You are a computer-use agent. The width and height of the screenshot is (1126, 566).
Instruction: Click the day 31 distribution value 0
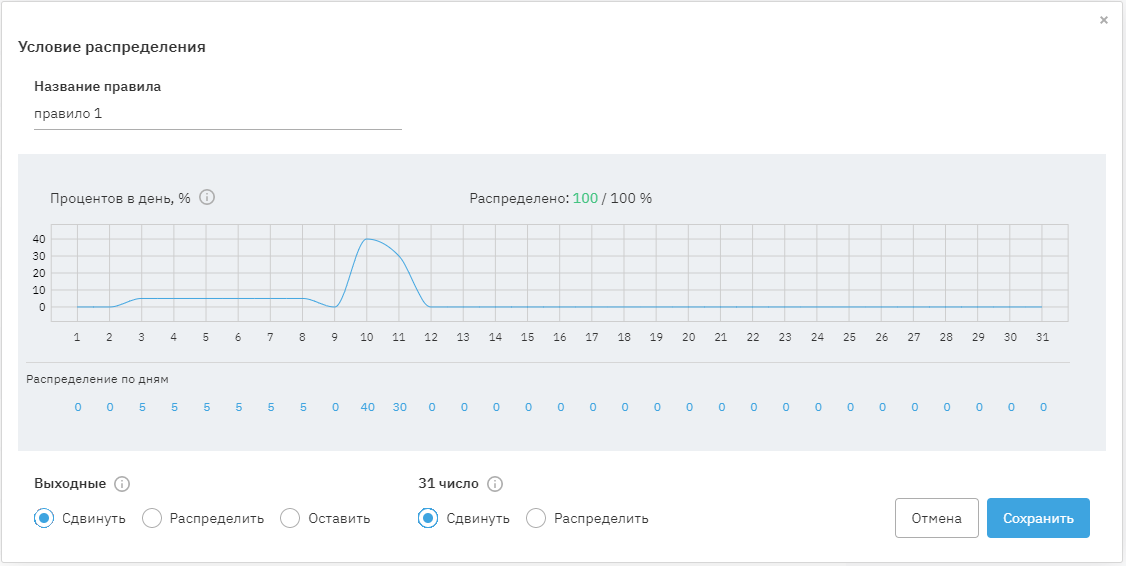coord(1043,407)
